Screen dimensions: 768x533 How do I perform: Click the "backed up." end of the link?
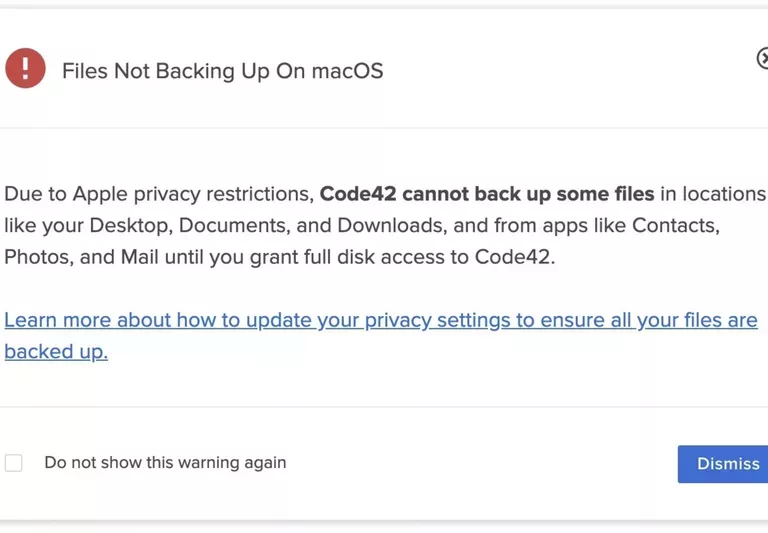[56, 352]
